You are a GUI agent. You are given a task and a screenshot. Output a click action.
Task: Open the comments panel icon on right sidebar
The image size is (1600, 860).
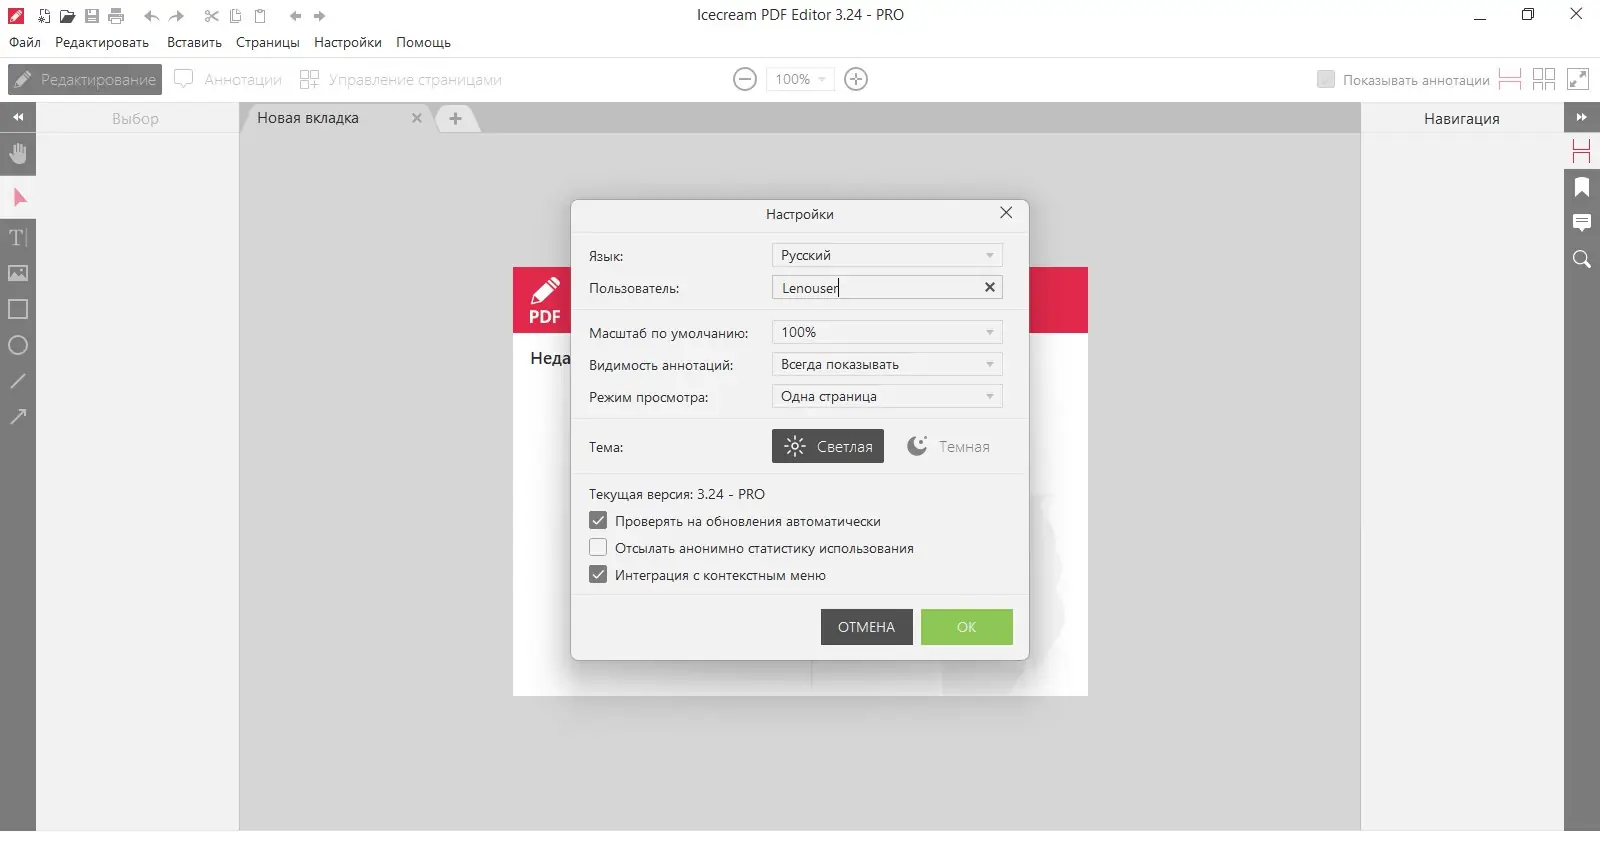click(1582, 223)
